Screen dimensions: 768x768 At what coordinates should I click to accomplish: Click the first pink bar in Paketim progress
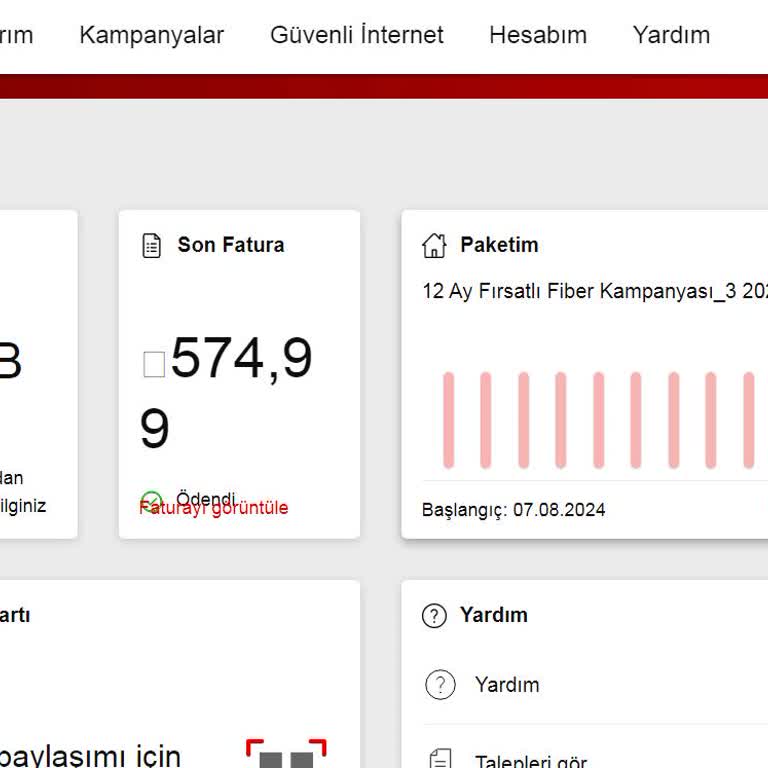pos(448,420)
